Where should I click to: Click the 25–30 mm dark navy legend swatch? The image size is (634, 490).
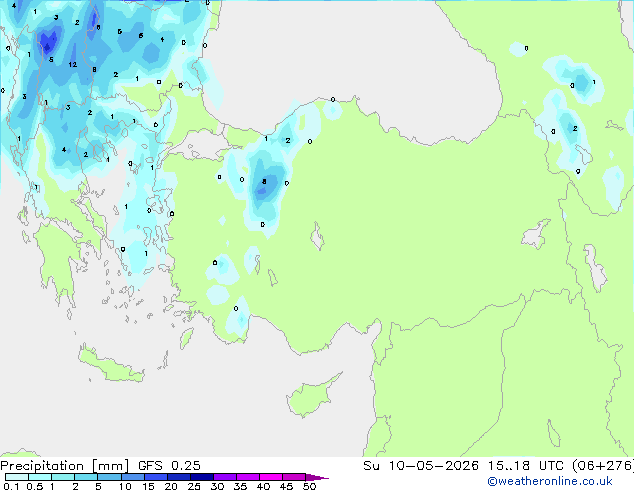(202, 477)
